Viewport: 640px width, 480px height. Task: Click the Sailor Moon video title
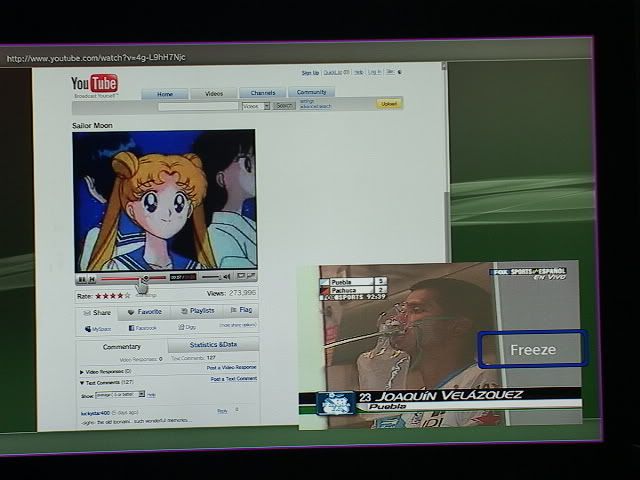pos(92,125)
